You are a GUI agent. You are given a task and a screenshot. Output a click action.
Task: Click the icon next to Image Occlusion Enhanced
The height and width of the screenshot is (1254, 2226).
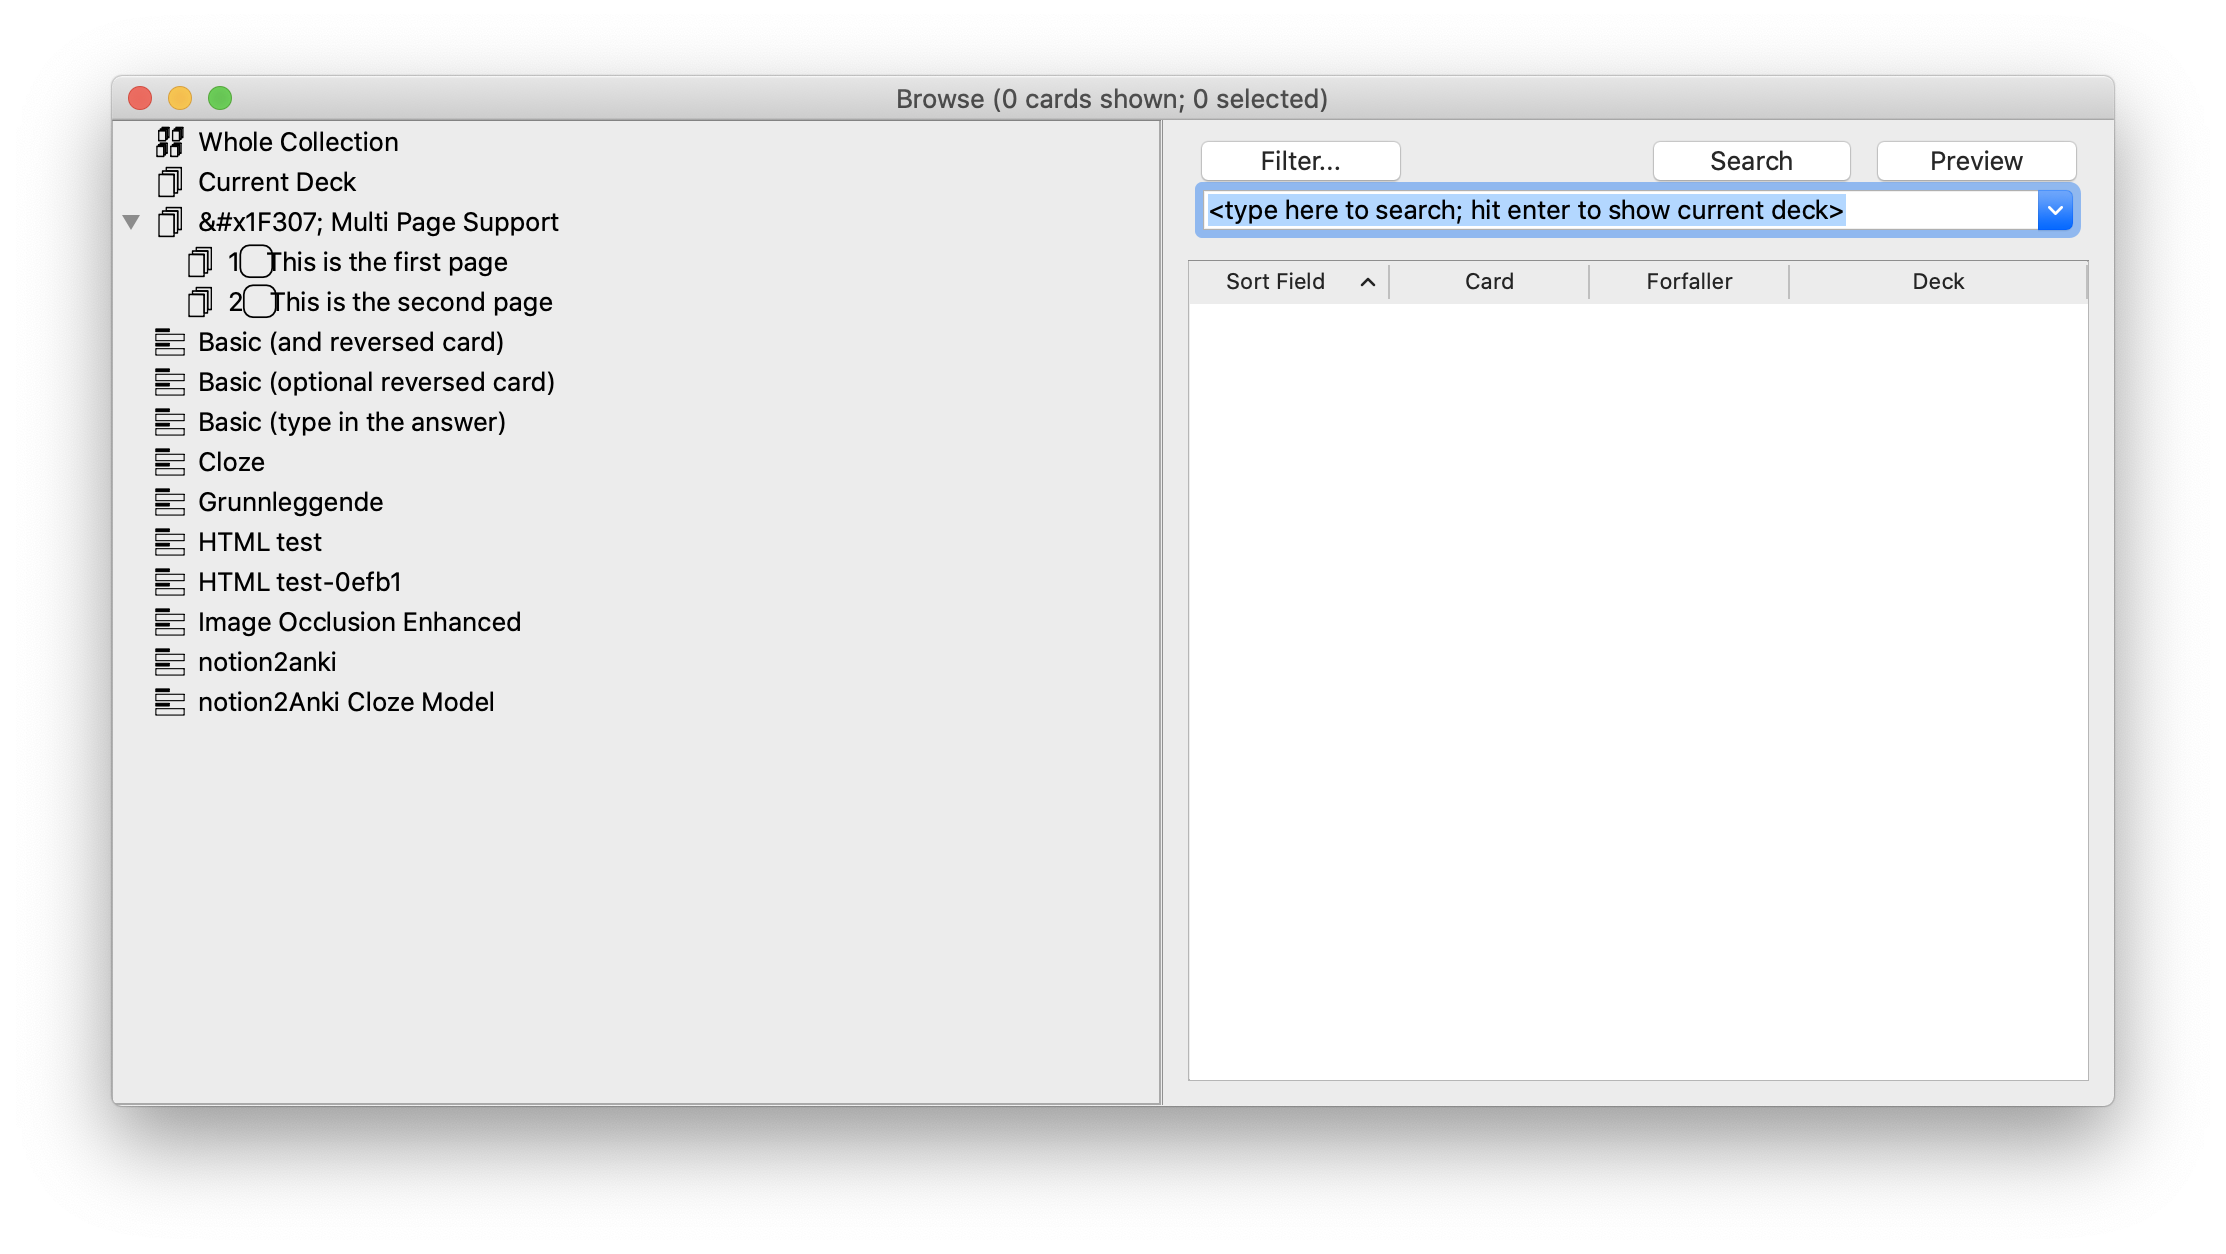168,621
